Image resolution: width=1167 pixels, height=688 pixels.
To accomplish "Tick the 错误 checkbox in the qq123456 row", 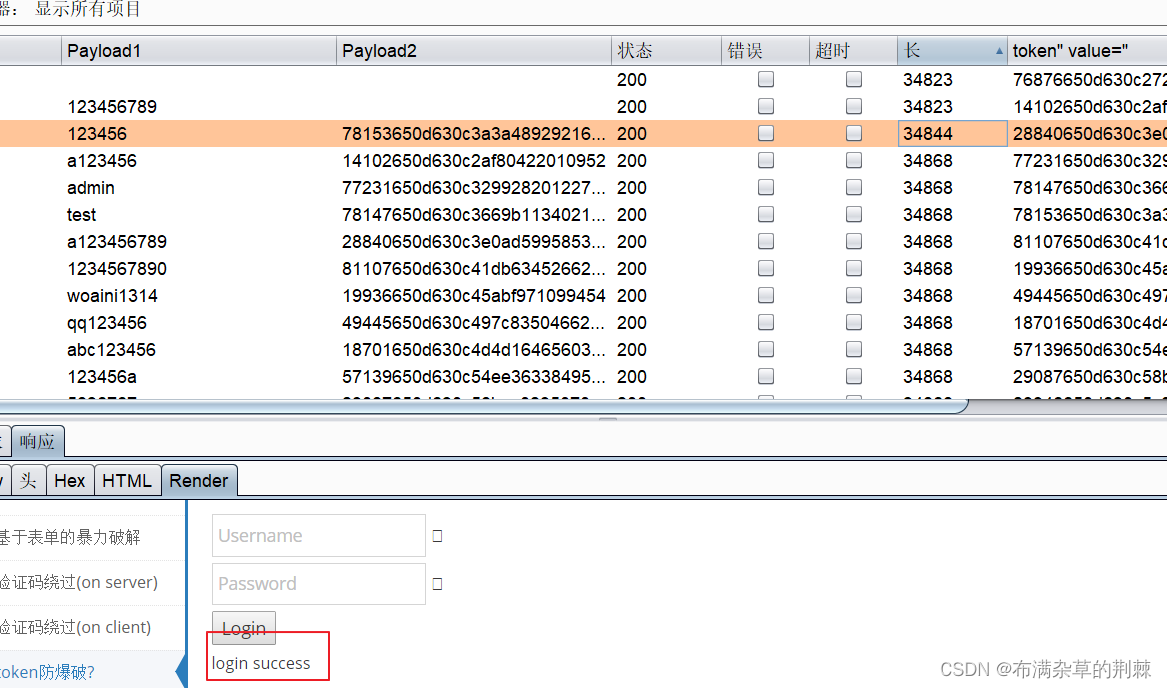I will point(765,322).
